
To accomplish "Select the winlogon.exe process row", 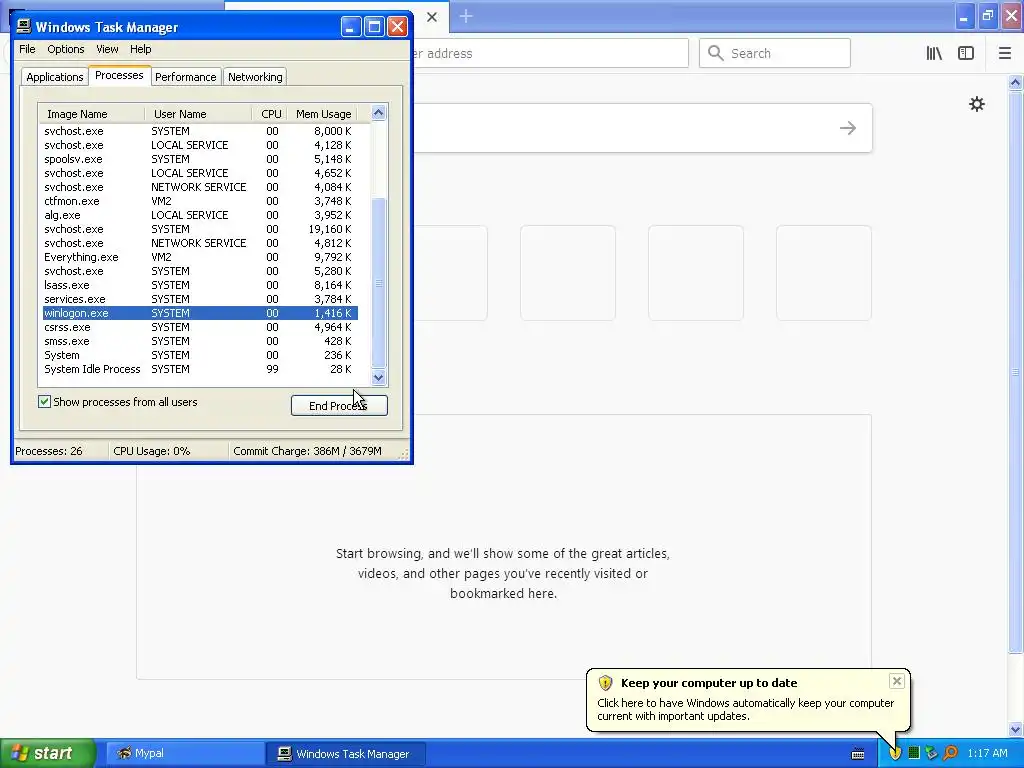I will pos(200,313).
